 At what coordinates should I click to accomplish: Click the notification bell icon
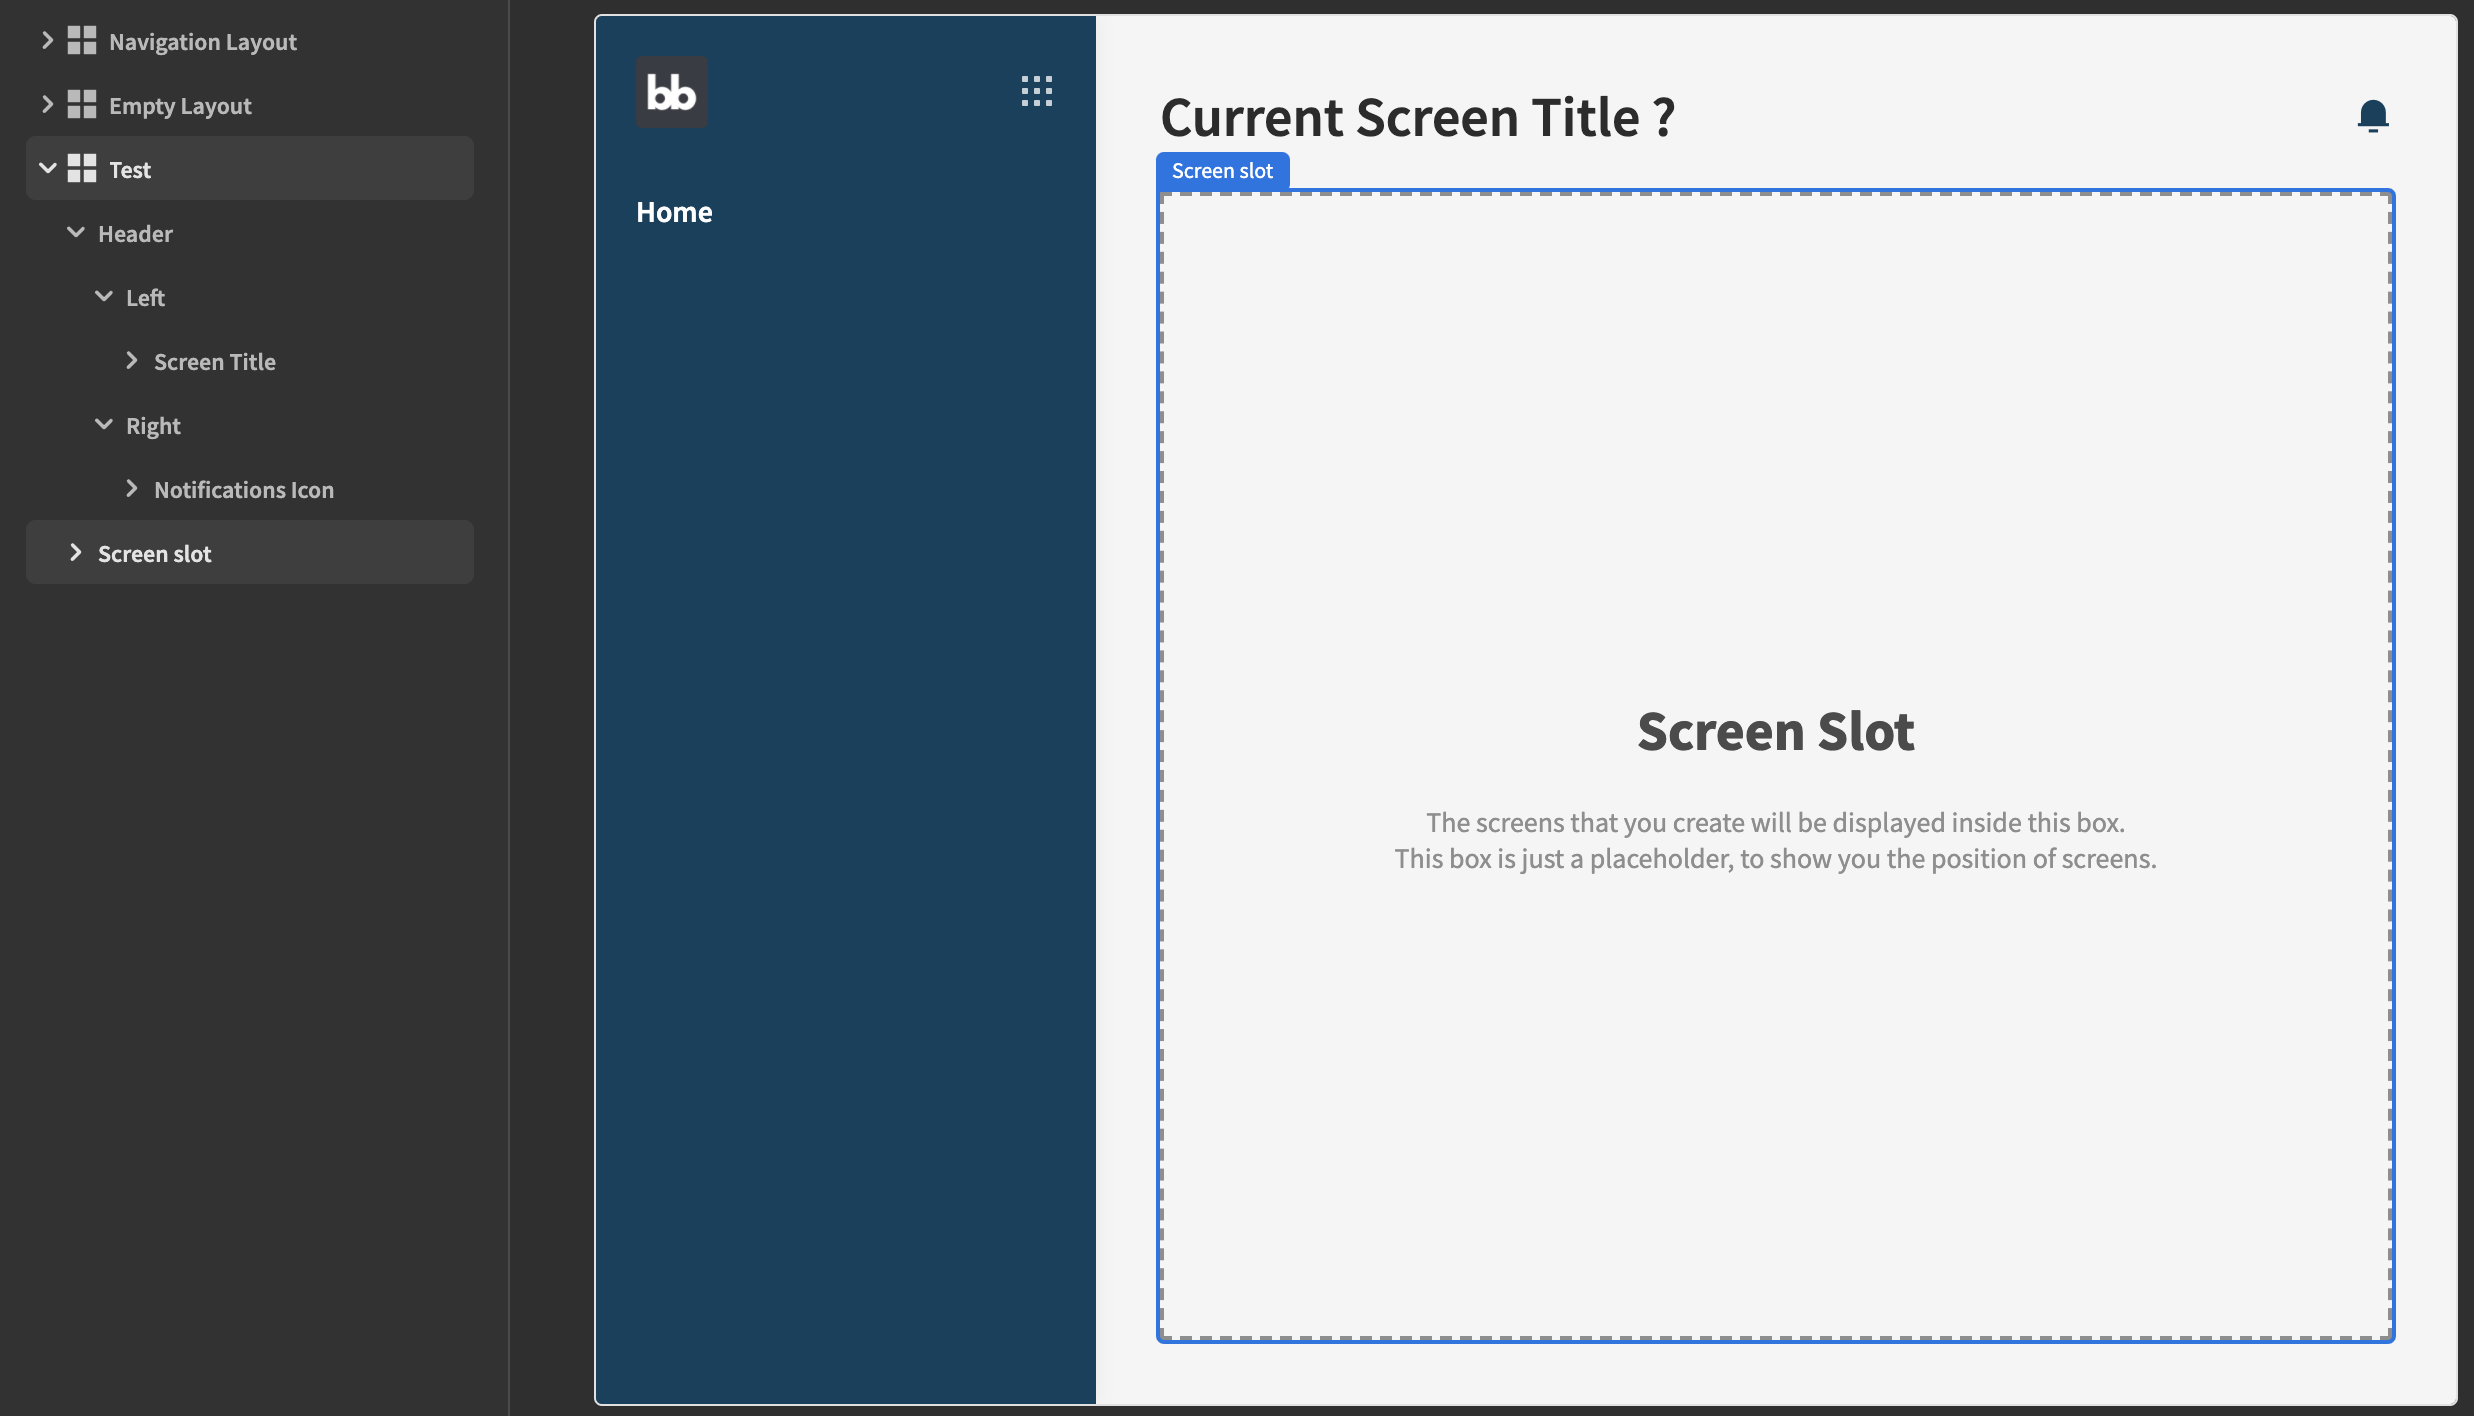[2372, 115]
